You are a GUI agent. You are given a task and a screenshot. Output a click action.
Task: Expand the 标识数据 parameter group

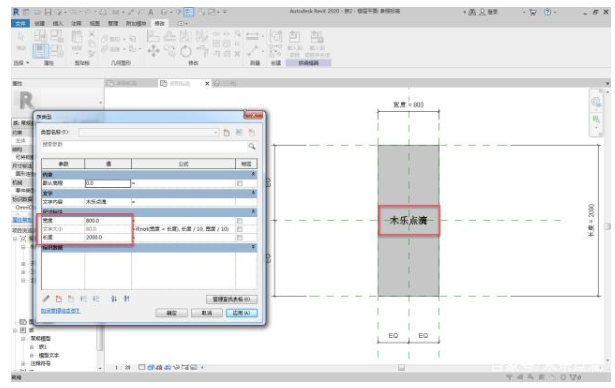click(253, 247)
